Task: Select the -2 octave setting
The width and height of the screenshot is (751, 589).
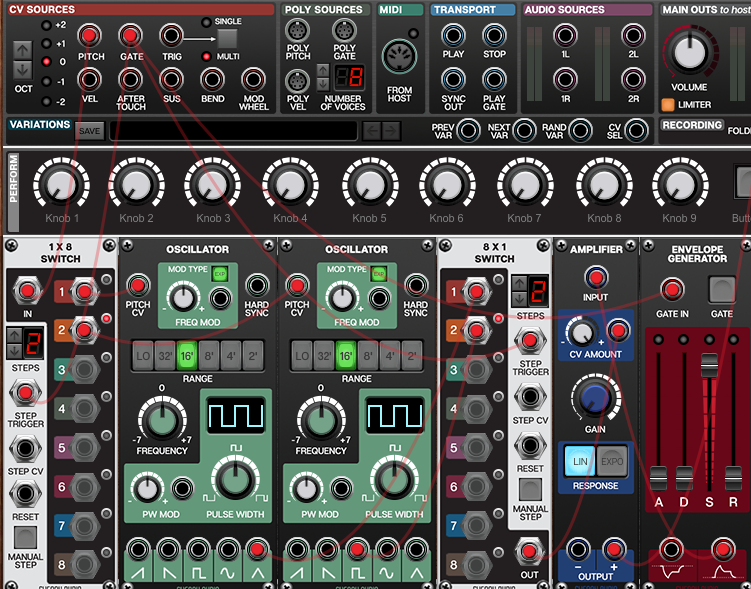Action: click(46, 101)
